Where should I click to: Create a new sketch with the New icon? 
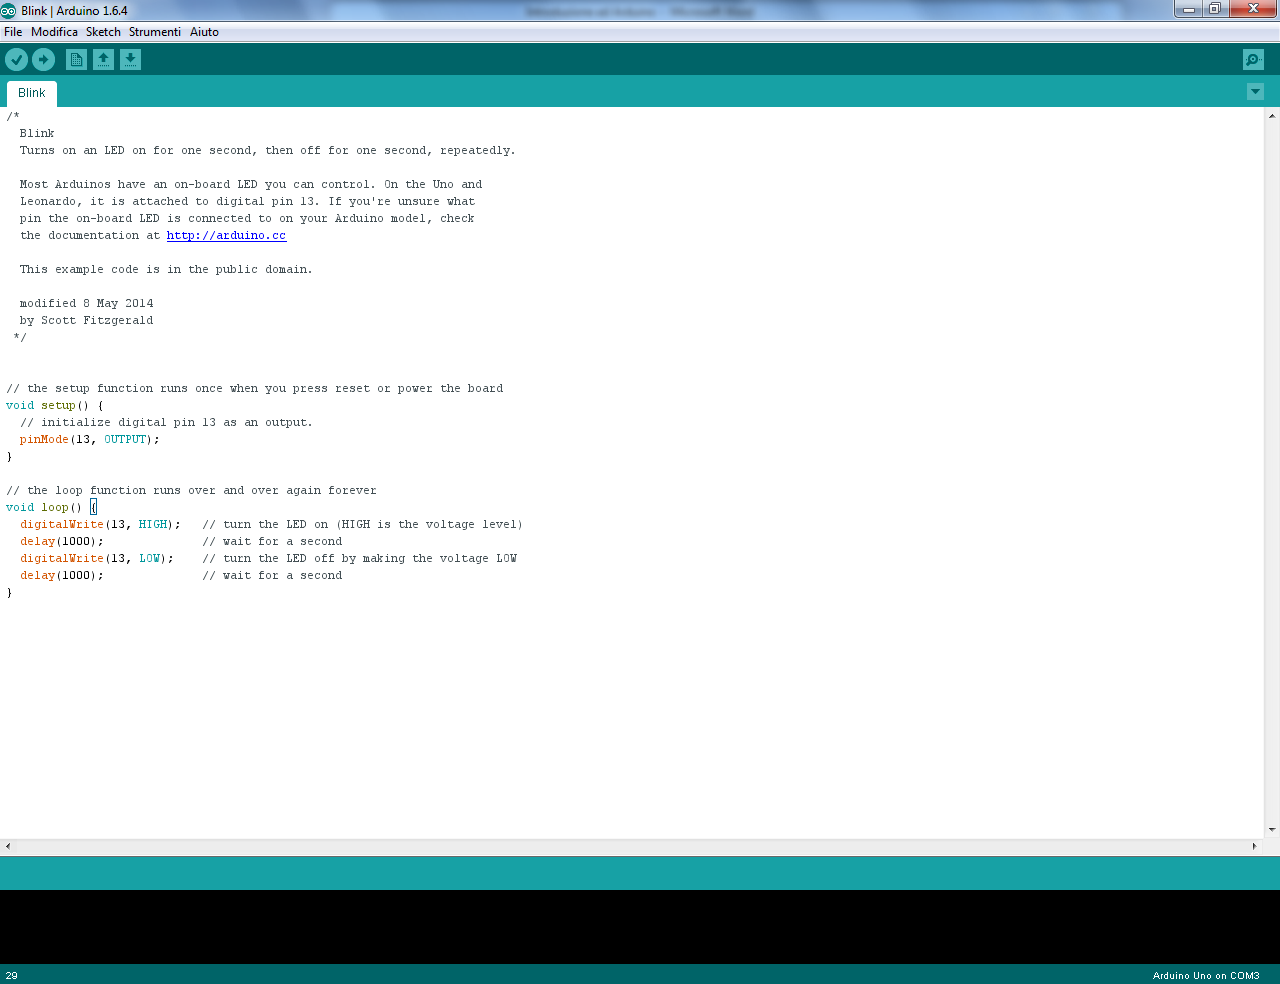click(76, 60)
